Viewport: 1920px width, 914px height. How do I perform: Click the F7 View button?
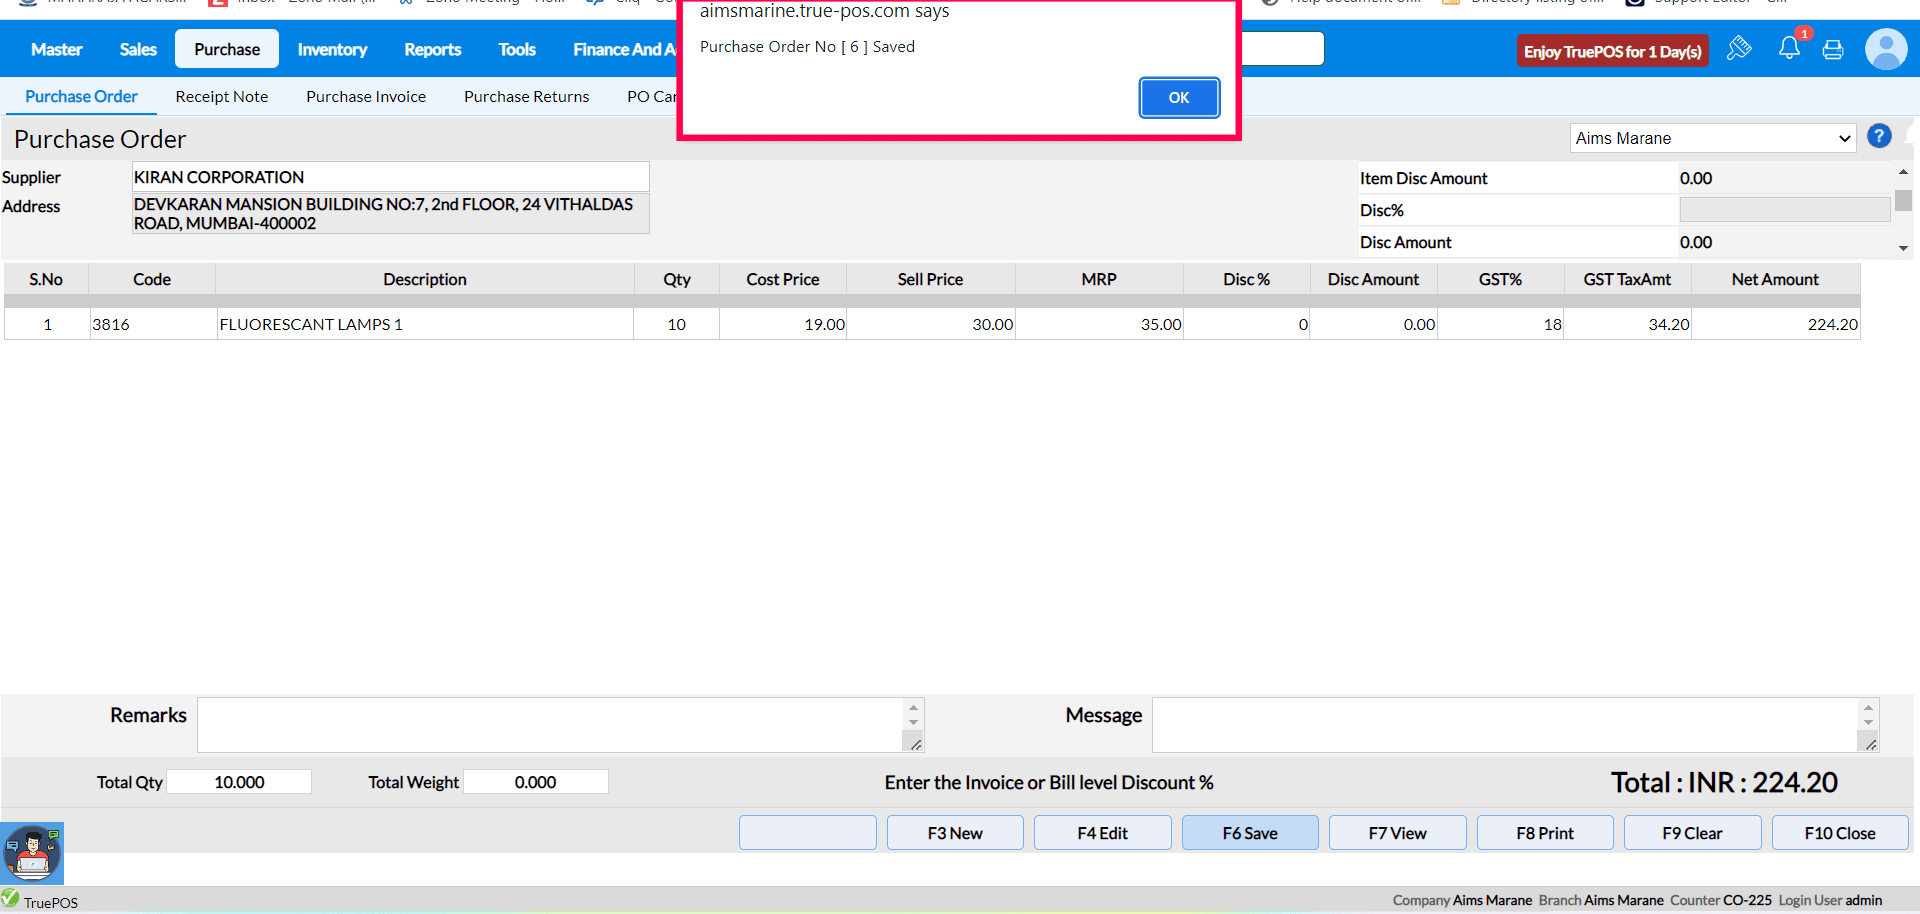pyautogui.click(x=1398, y=833)
